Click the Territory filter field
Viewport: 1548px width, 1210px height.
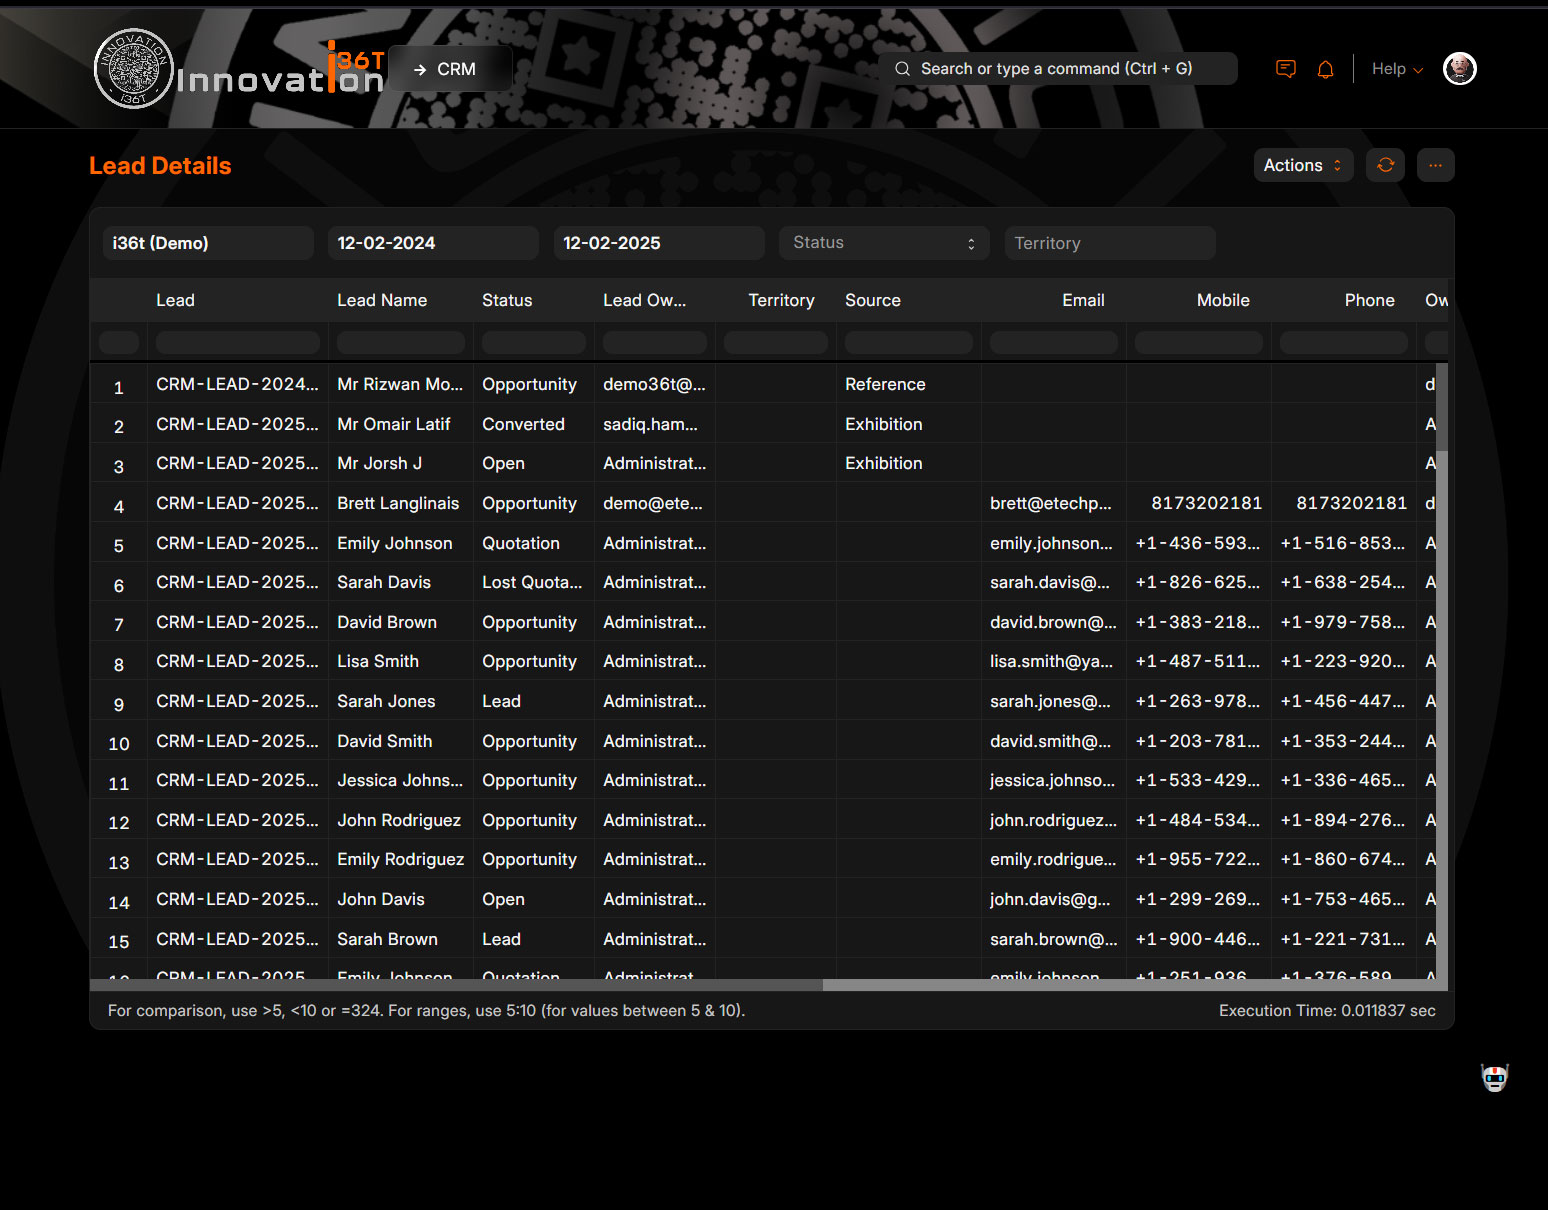pos(1109,243)
